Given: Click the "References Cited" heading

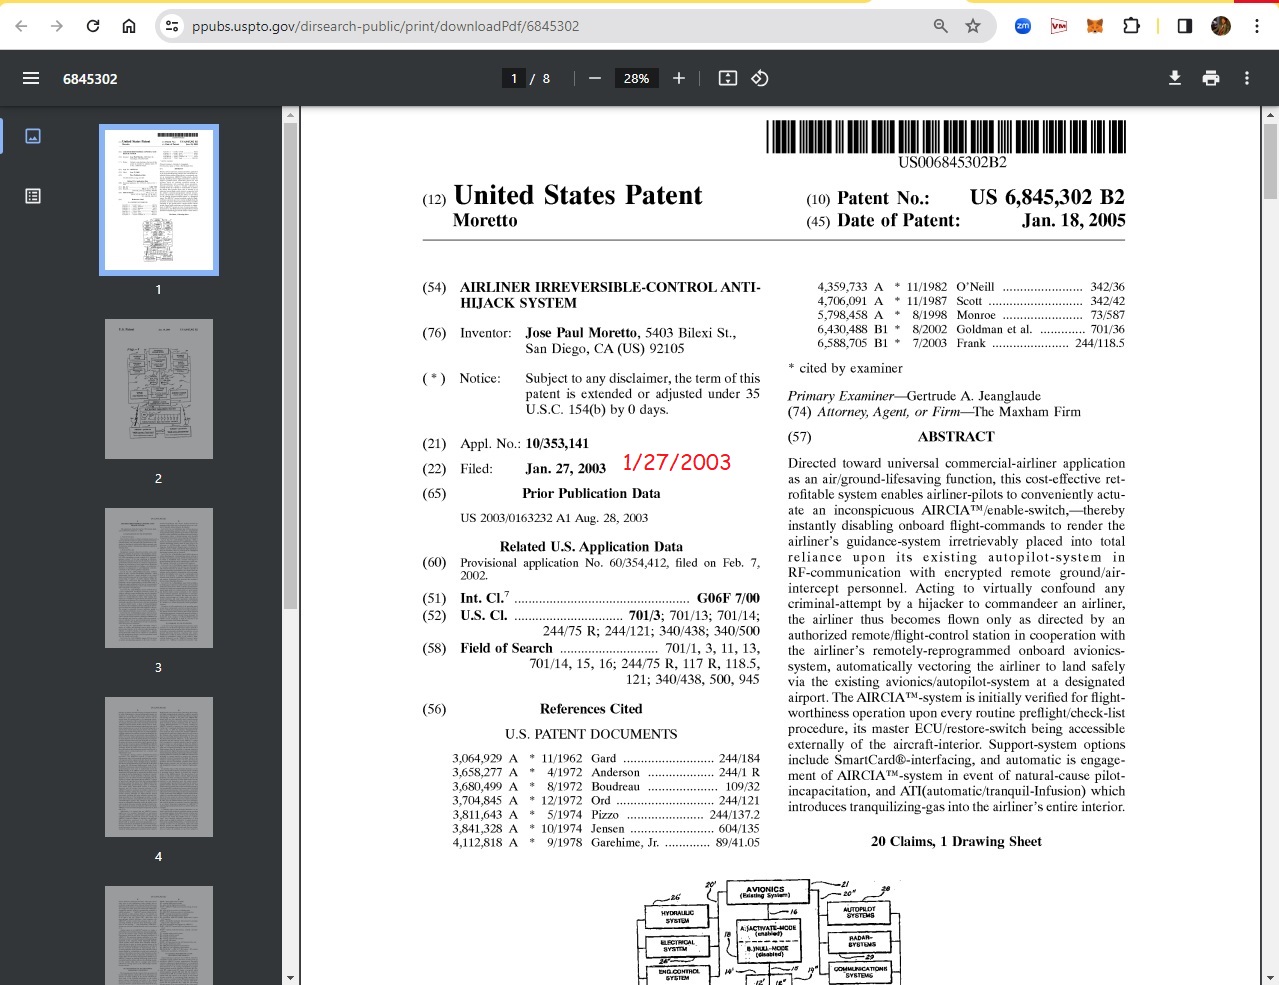Looking at the screenshot, I should (591, 709).
